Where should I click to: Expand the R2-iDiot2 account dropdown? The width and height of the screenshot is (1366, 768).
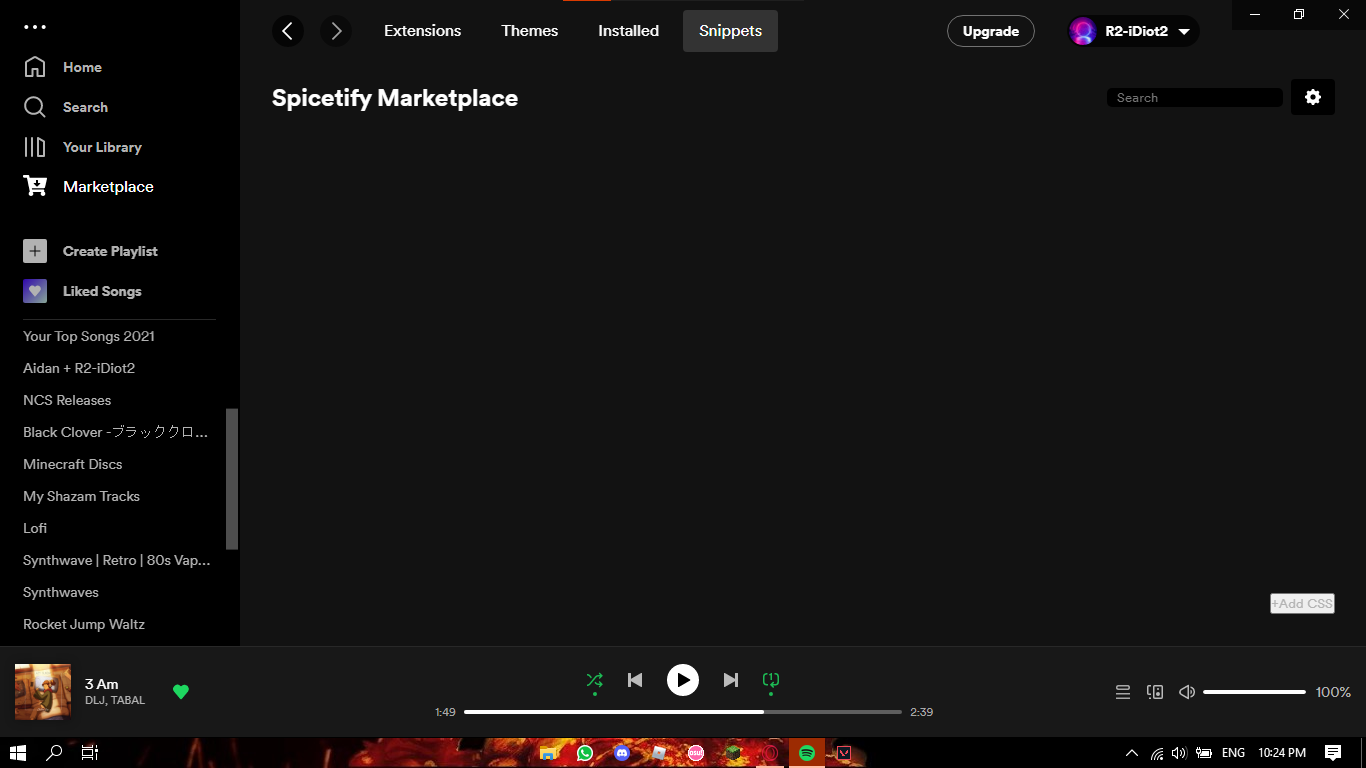coord(1133,31)
